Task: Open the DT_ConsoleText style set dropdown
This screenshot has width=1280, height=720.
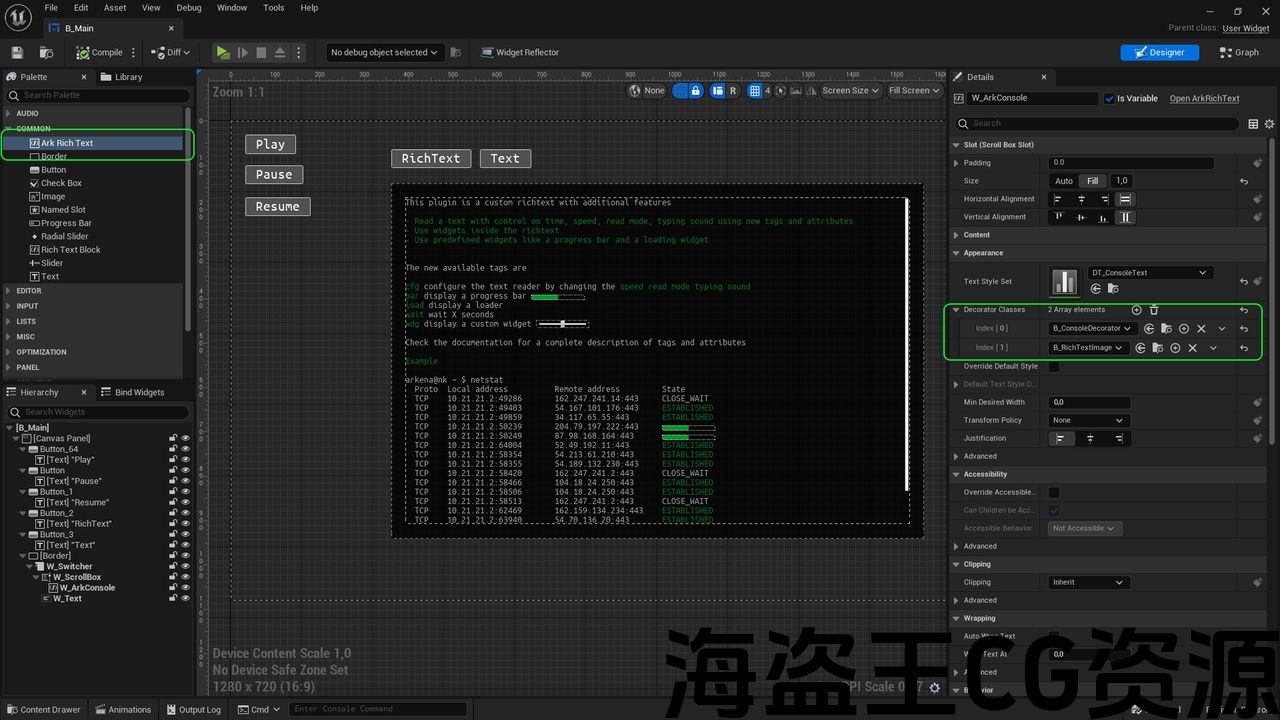Action: coord(1150,273)
